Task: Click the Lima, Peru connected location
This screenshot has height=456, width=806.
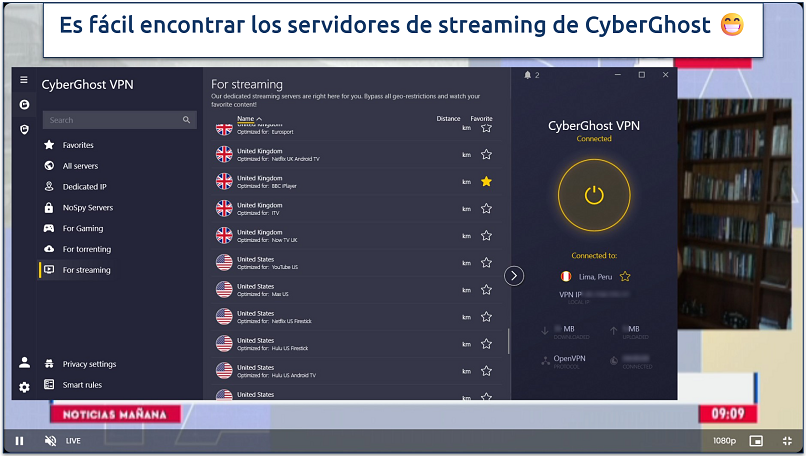Action: [x=595, y=277]
